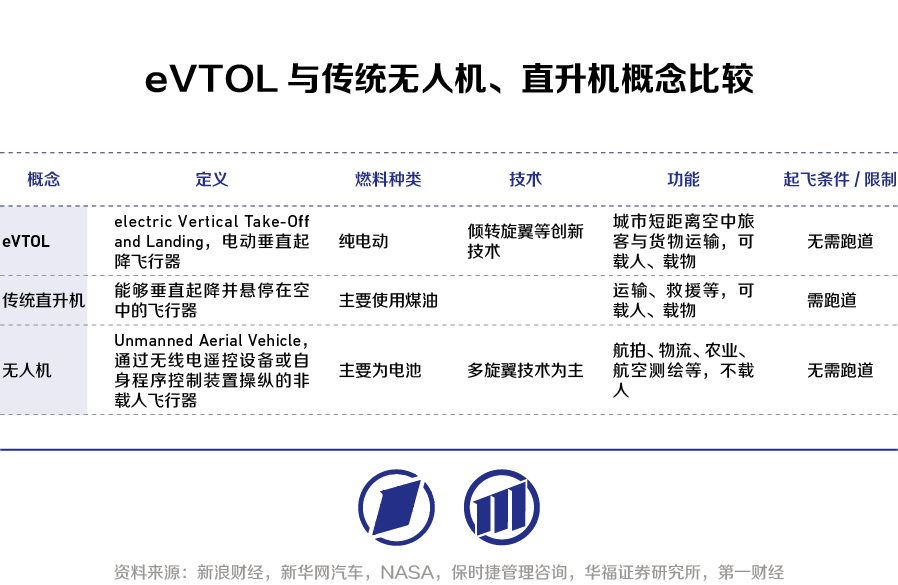Click the 运输、救援等 function cell
Image resolution: width=898 pixels, height=585 pixels.
point(683,300)
